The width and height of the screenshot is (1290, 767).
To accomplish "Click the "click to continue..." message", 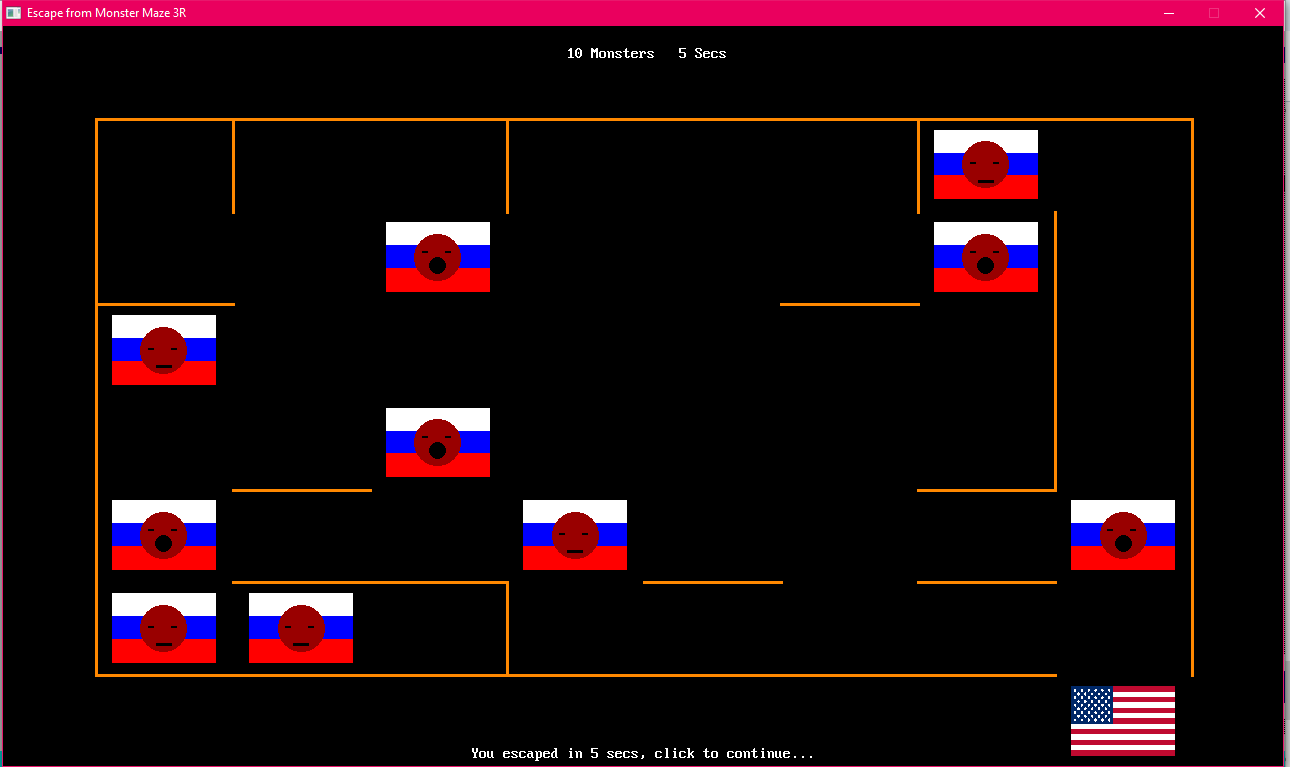I will click(x=642, y=753).
